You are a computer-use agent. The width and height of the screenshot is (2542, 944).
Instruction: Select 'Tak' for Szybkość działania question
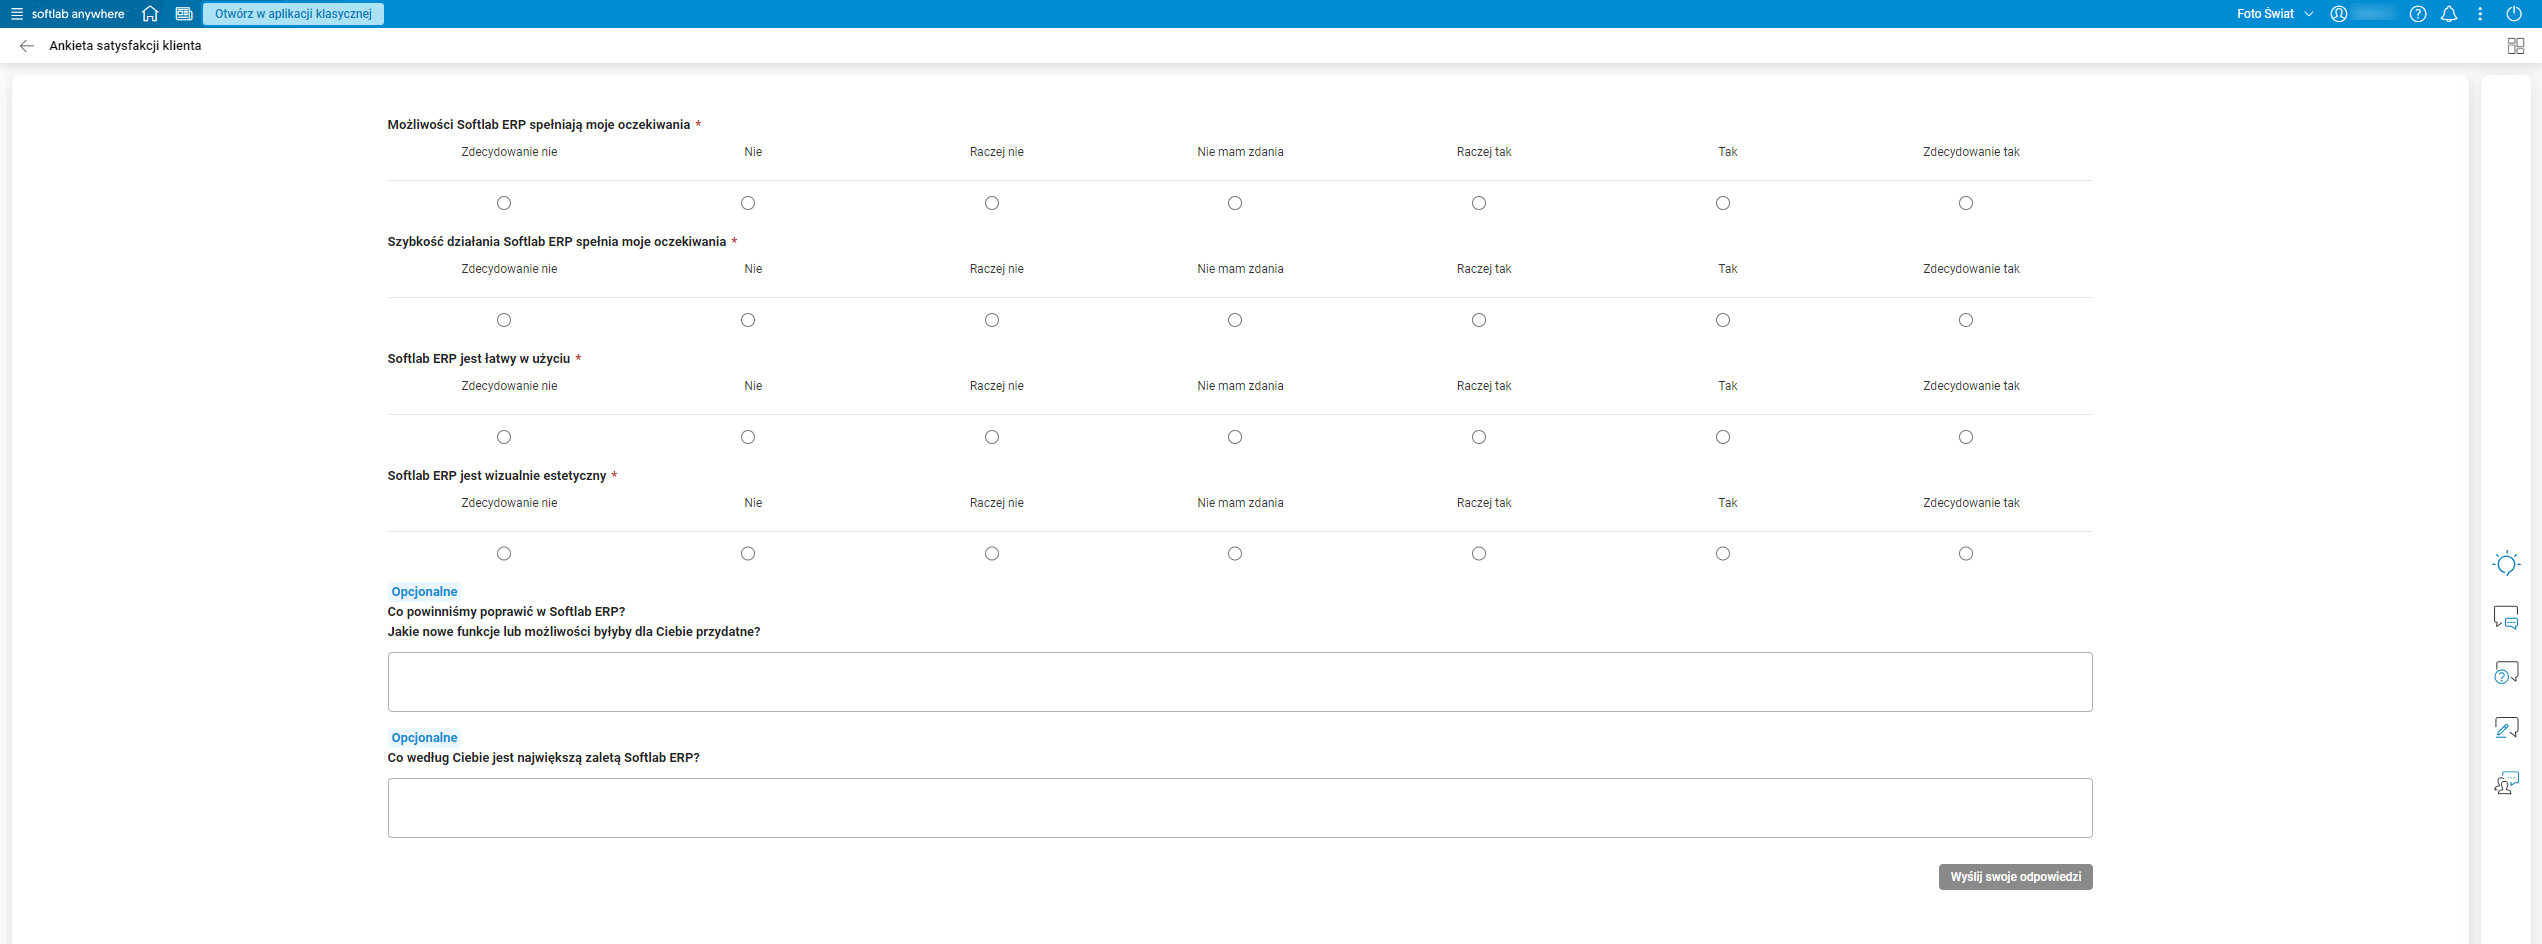tap(1723, 320)
